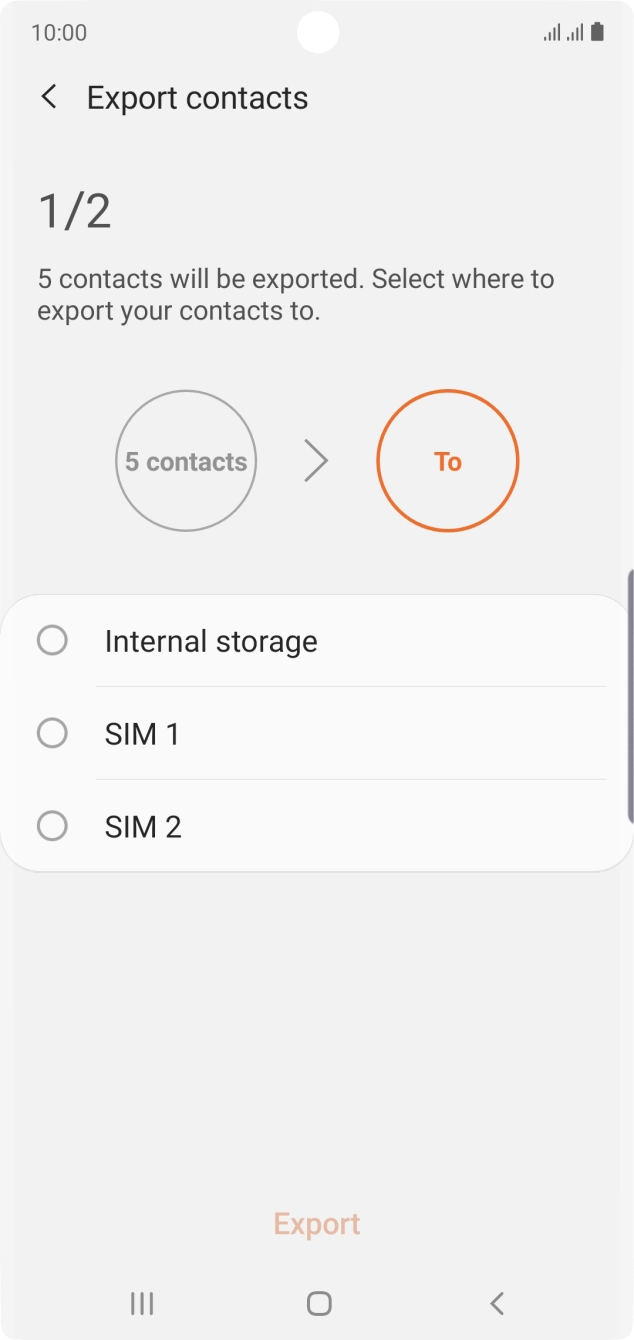Tap the battery icon in status bar
Screen dimensions: 634x1340
(596, 32)
